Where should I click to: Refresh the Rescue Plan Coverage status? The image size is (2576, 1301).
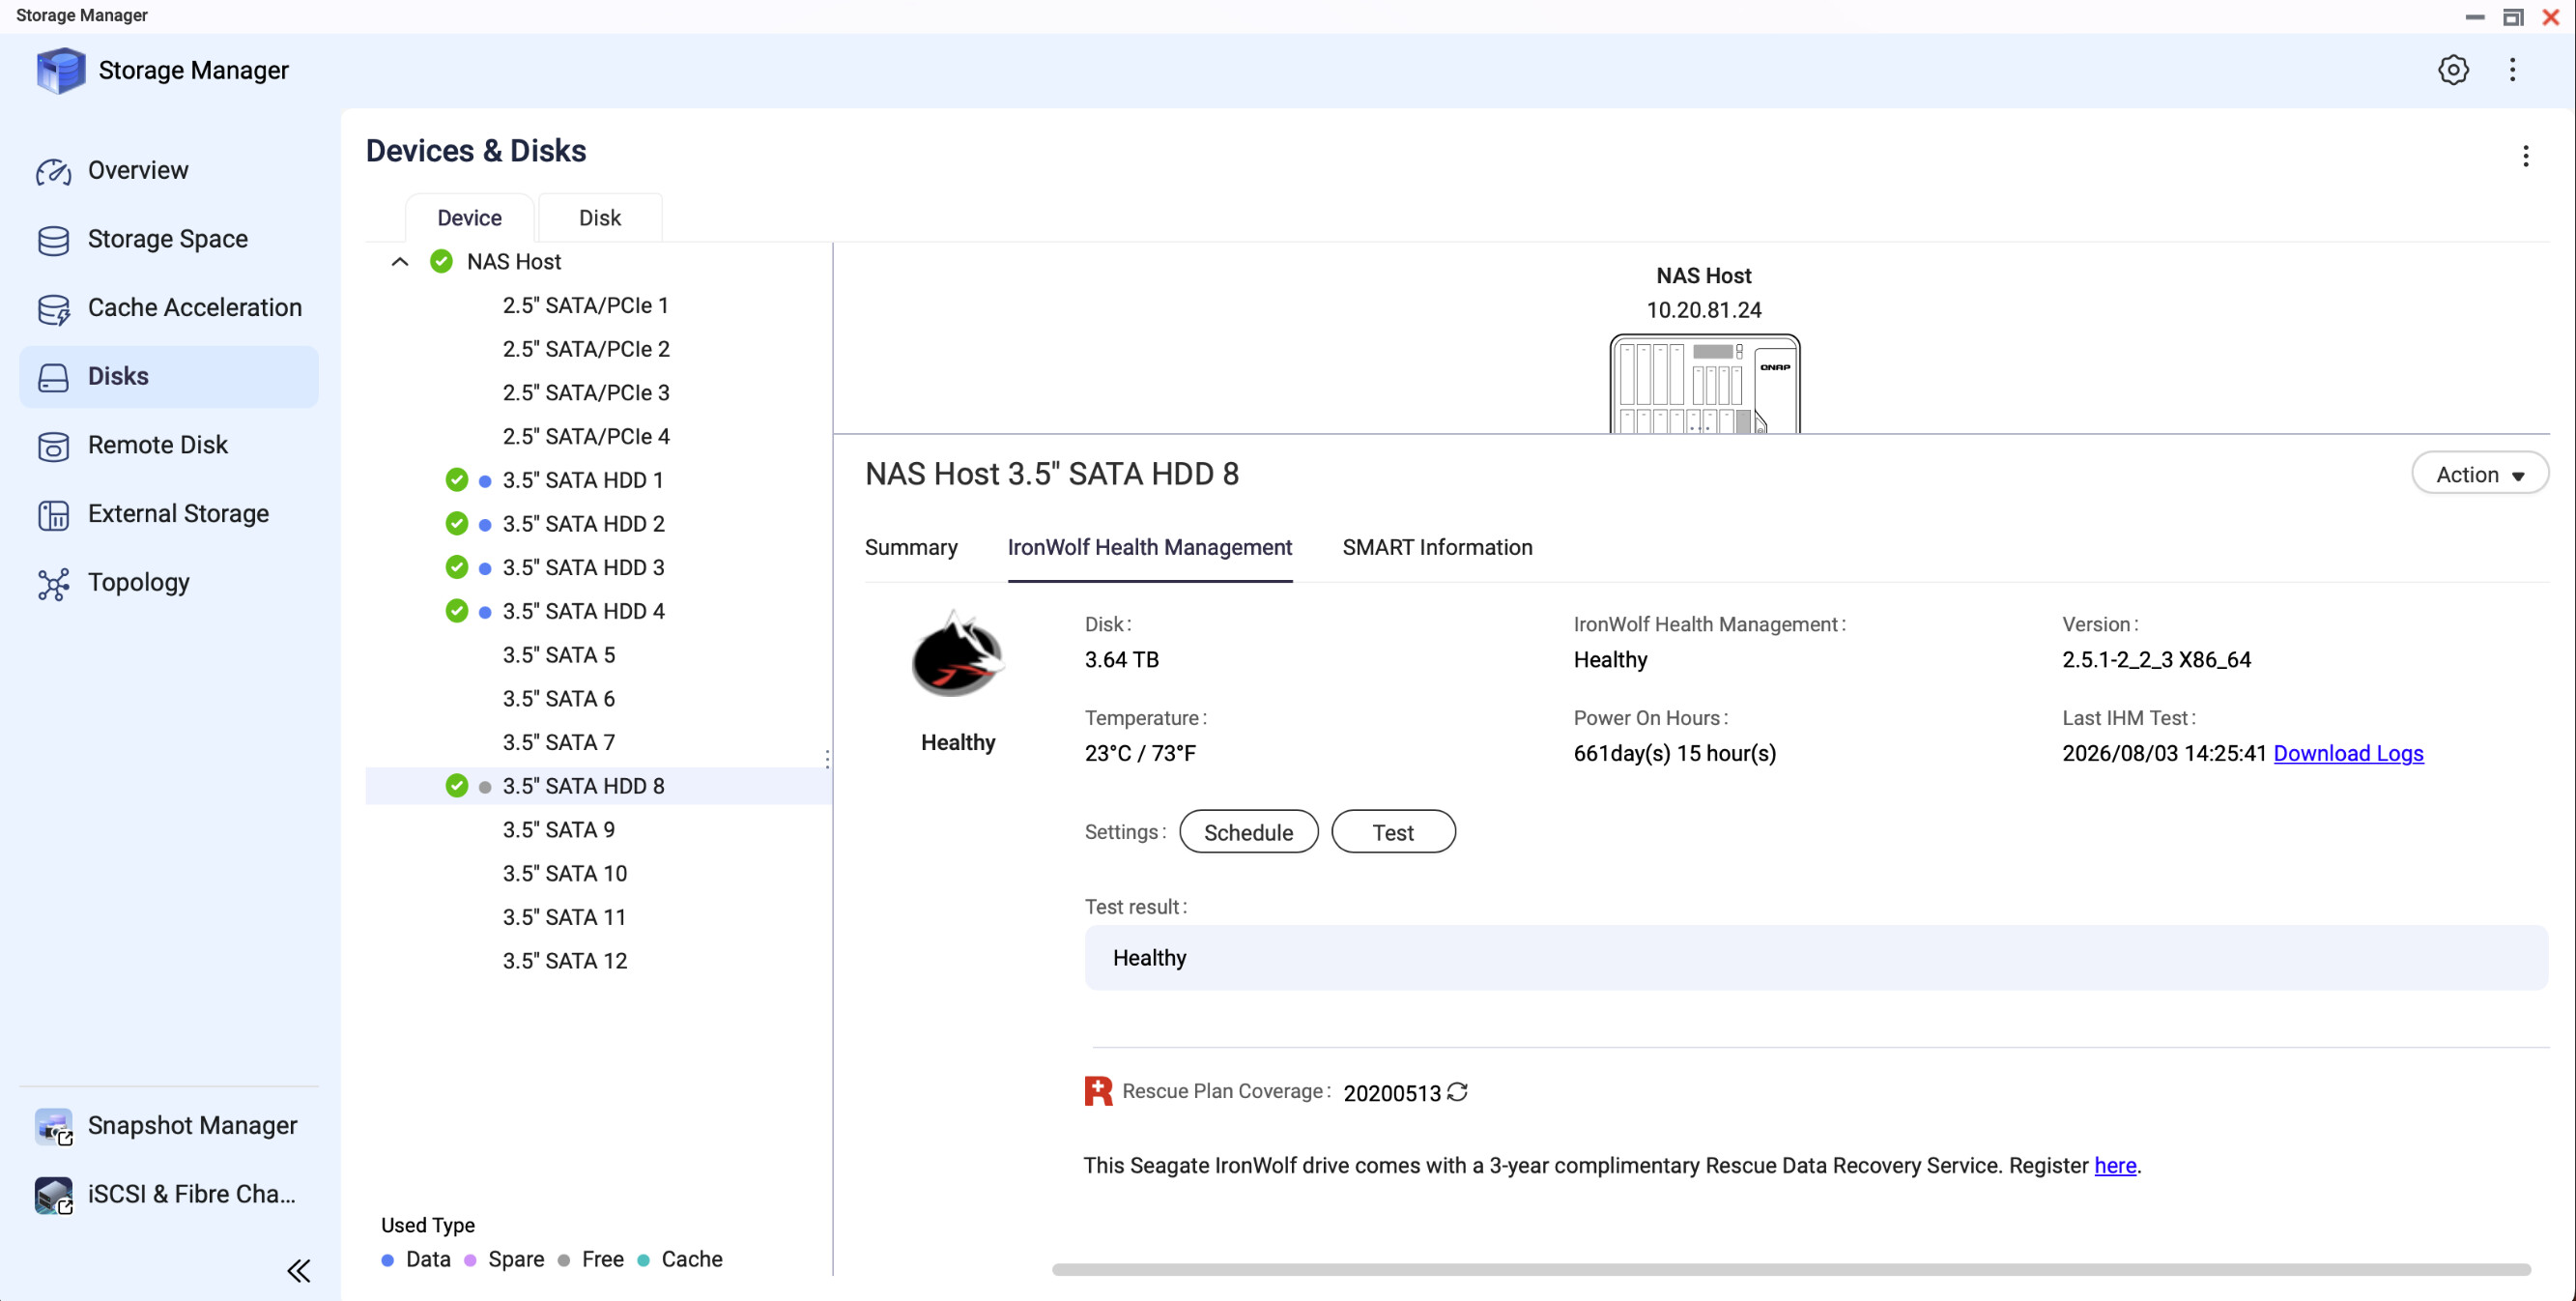click(1457, 1092)
